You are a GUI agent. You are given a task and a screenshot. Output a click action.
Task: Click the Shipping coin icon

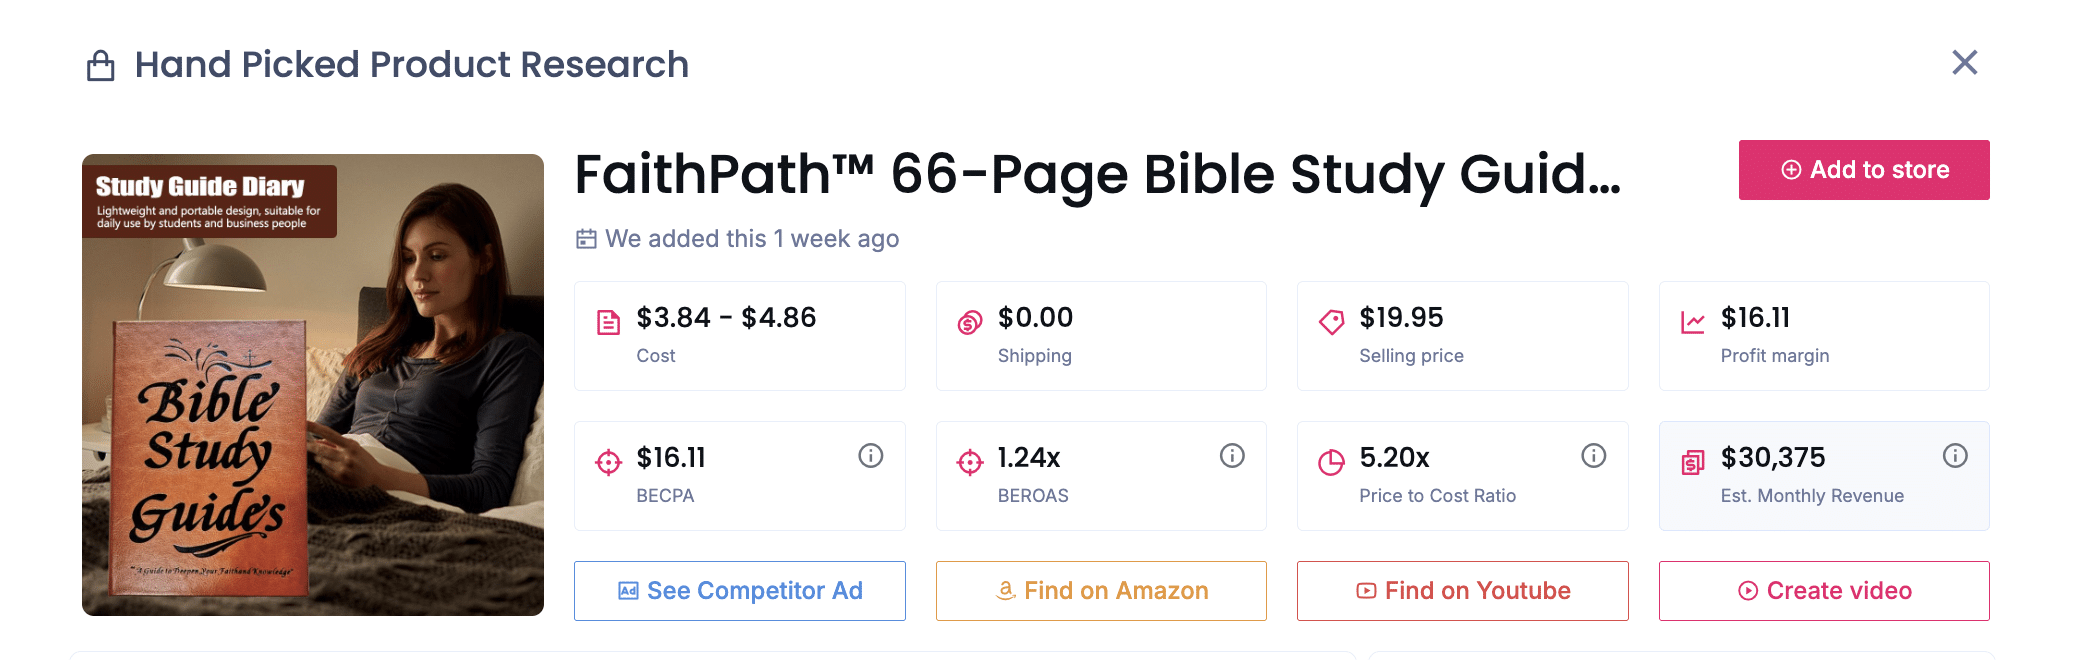(970, 322)
